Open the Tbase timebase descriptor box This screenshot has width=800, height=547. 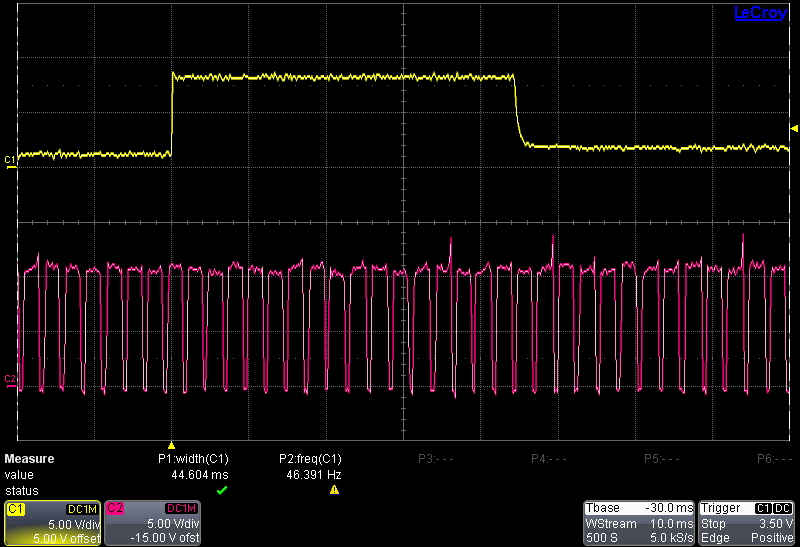pyautogui.click(x=639, y=523)
